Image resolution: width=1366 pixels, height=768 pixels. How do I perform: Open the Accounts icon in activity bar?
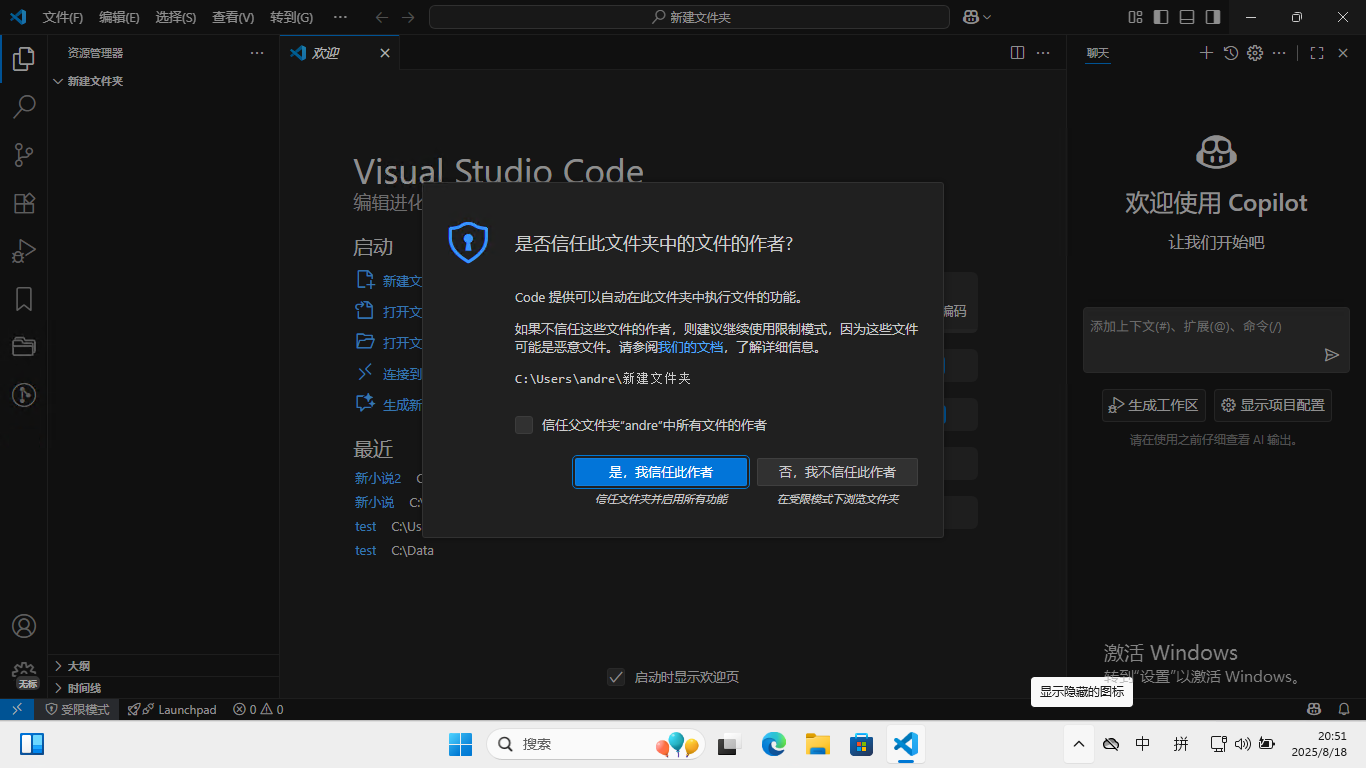[24, 626]
